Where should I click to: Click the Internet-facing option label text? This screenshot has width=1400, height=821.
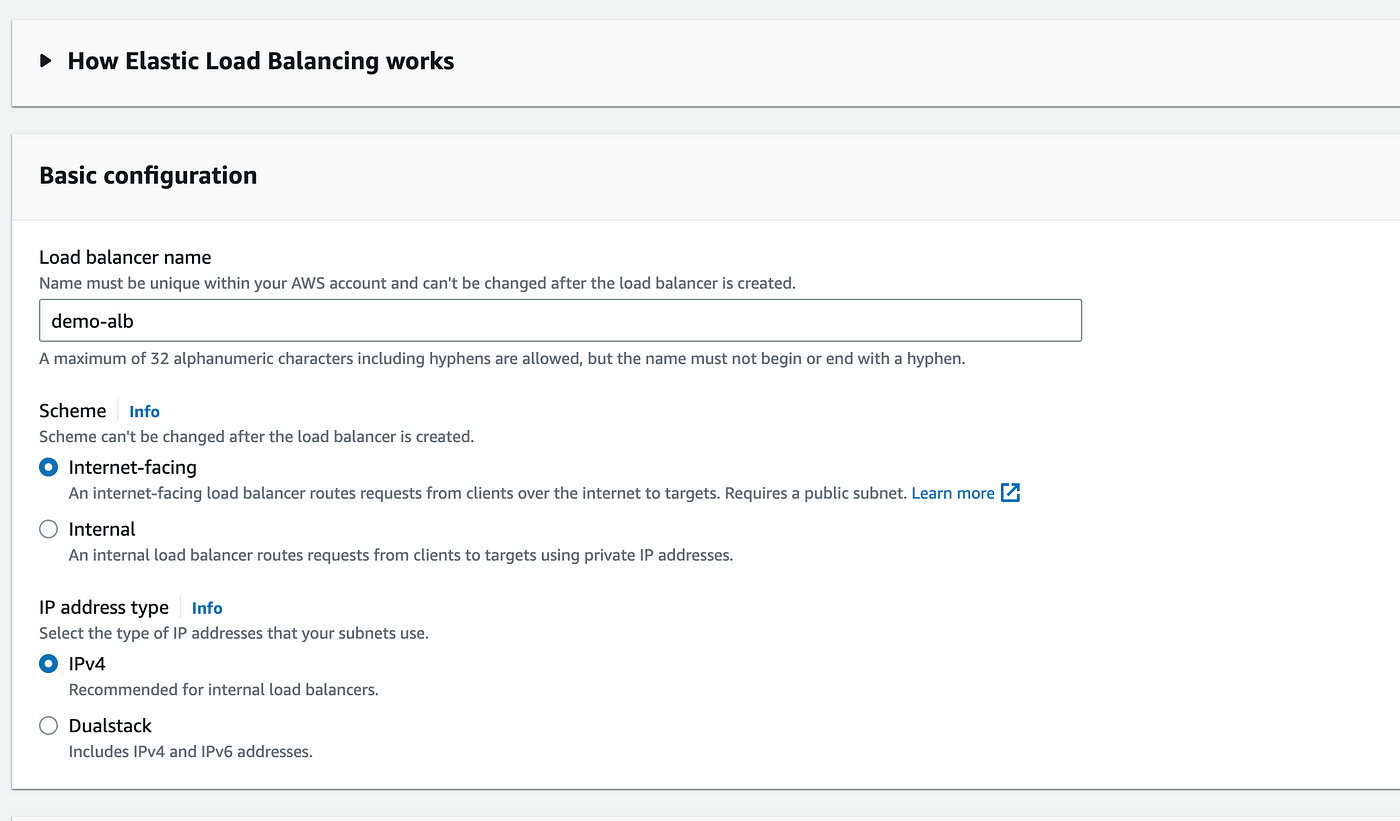coord(133,467)
